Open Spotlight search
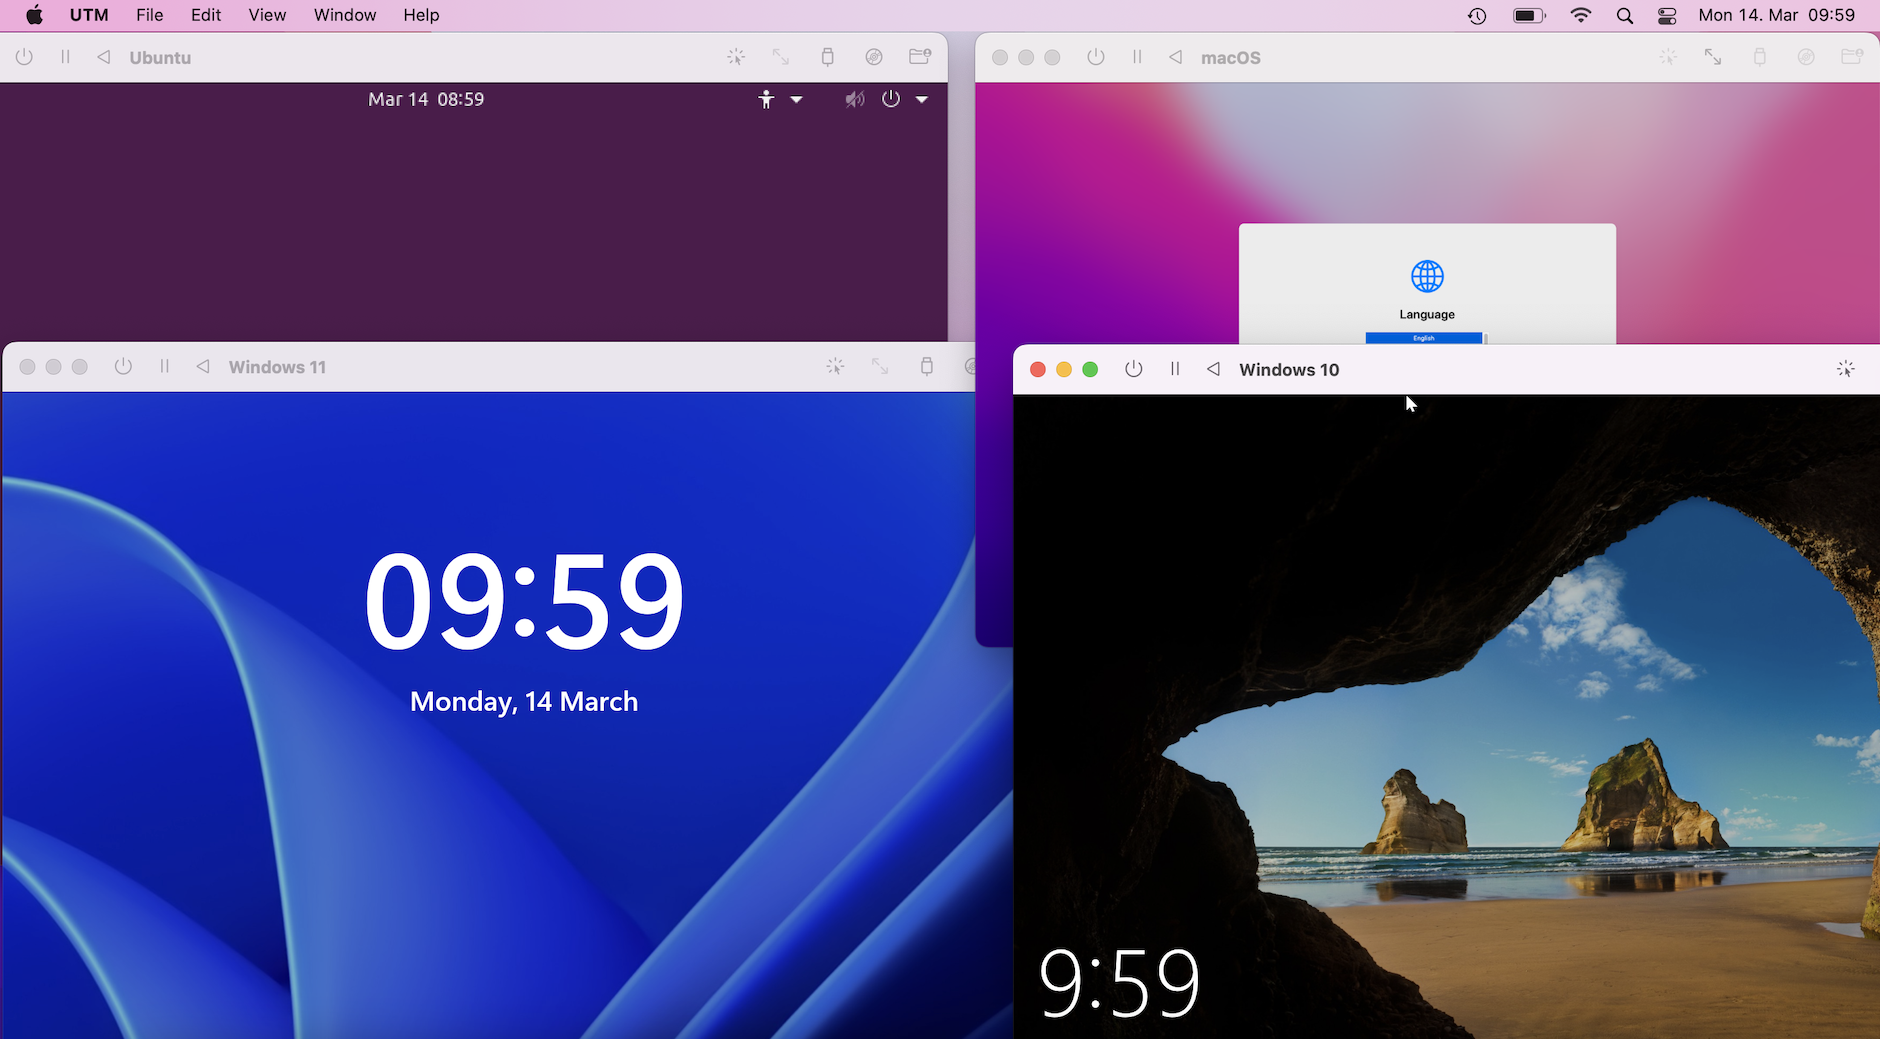The height and width of the screenshot is (1039, 1880). click(1625, 15)
